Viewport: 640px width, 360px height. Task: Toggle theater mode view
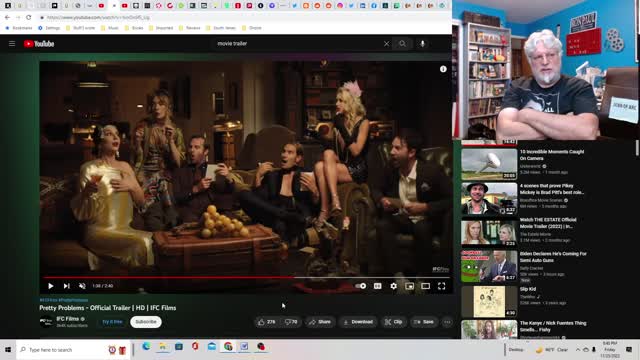tap(425, 286)
